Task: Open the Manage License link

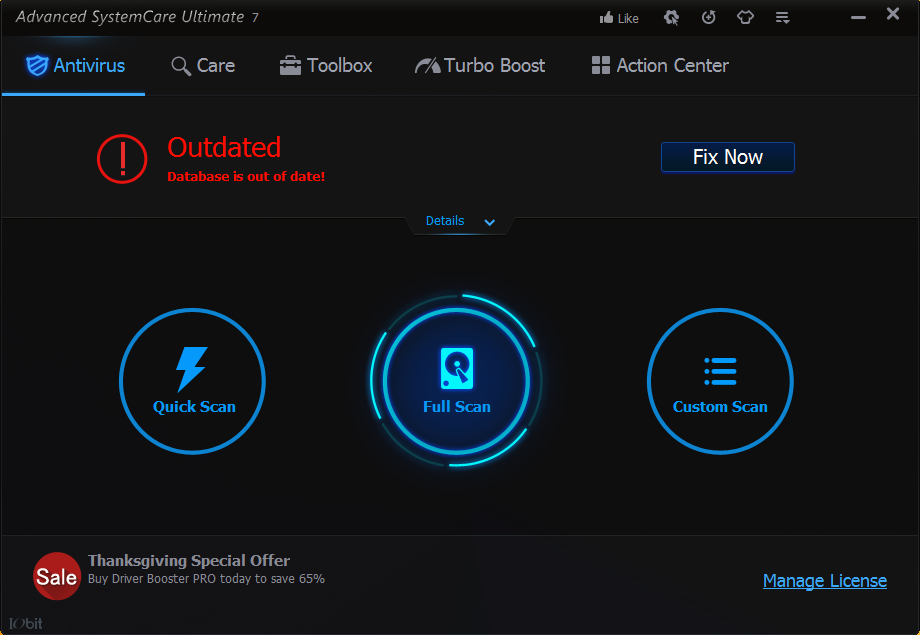Action: [x=824, y=580]
